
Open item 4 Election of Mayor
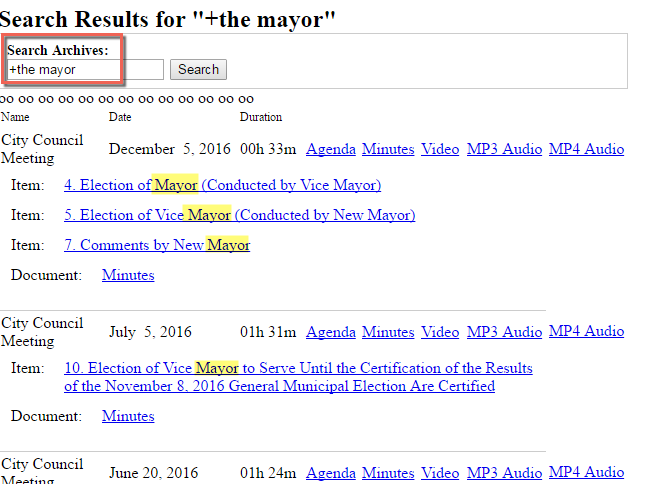click(x=222, y=185)
